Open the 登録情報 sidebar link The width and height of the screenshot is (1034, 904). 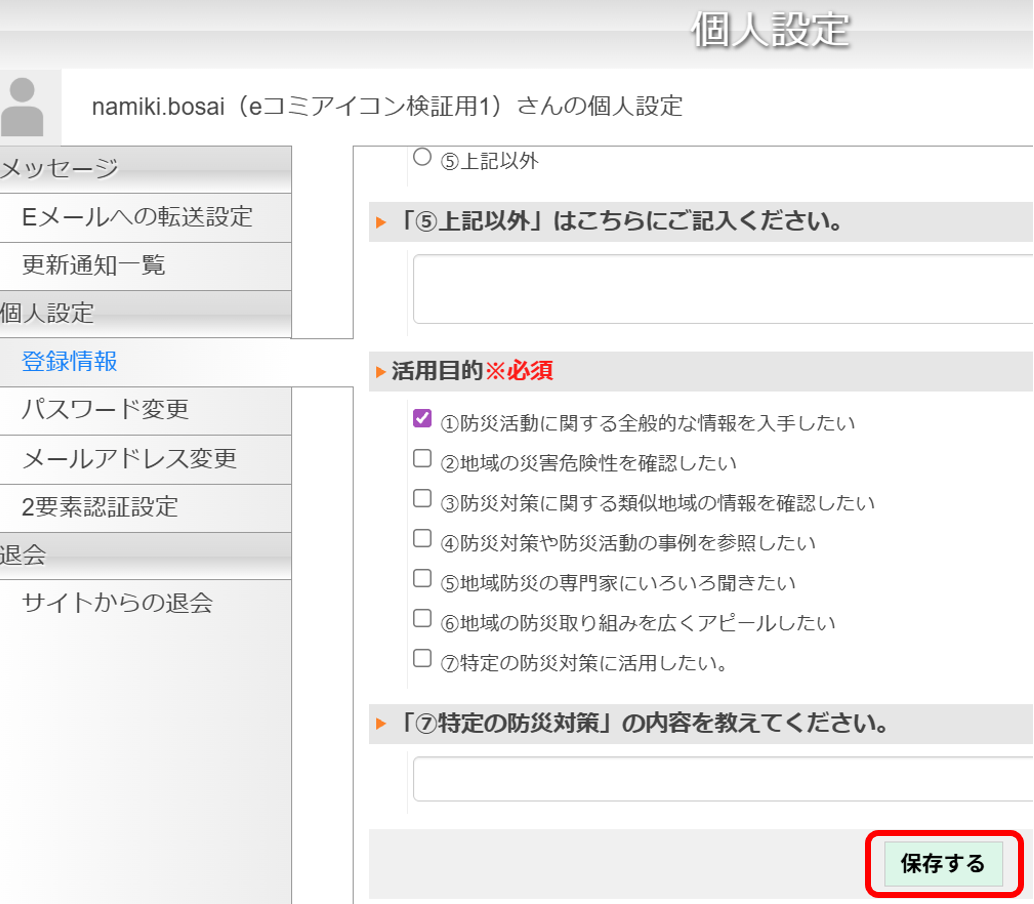point(70,361)
